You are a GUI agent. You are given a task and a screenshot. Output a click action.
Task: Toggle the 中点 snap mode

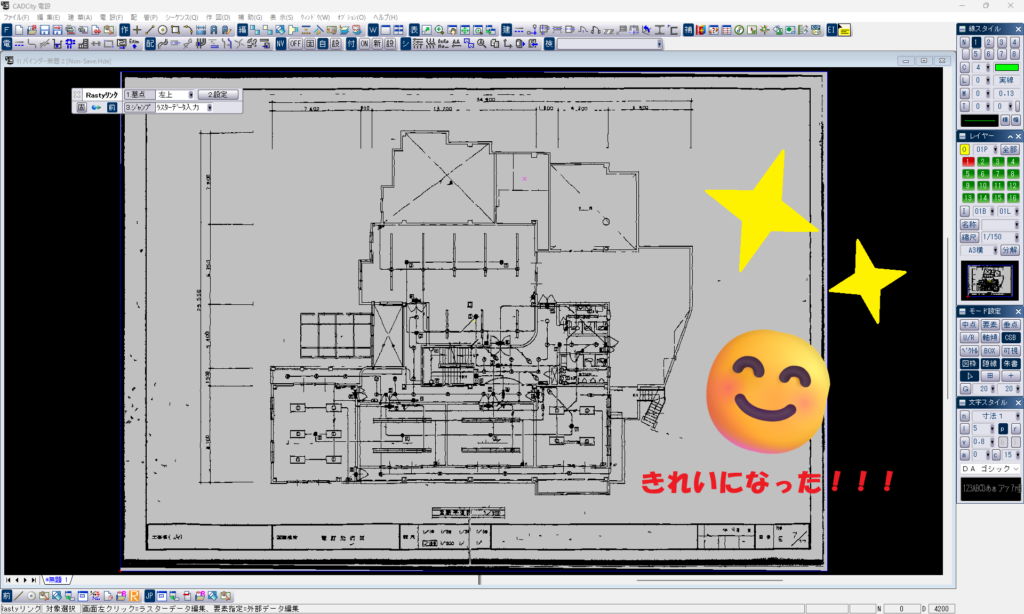tap(969, 325)
